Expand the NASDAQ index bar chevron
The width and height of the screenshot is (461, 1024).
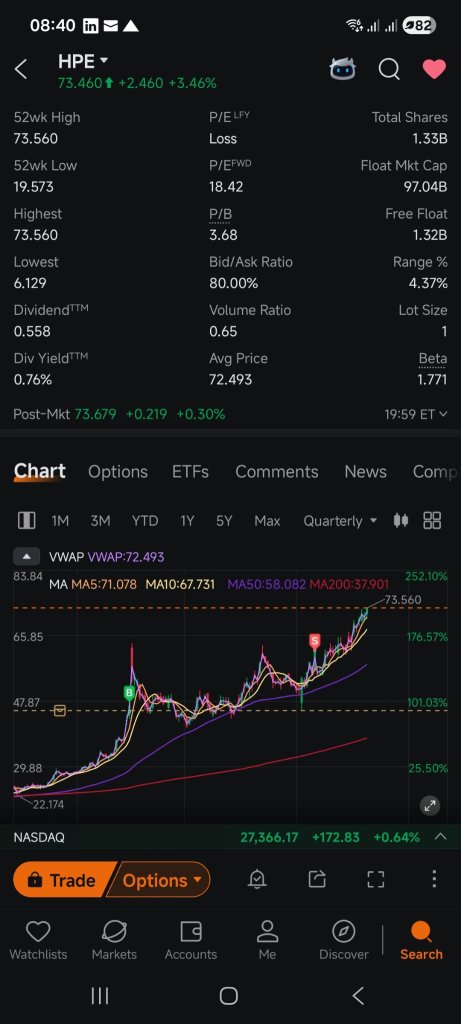(441, 837)
